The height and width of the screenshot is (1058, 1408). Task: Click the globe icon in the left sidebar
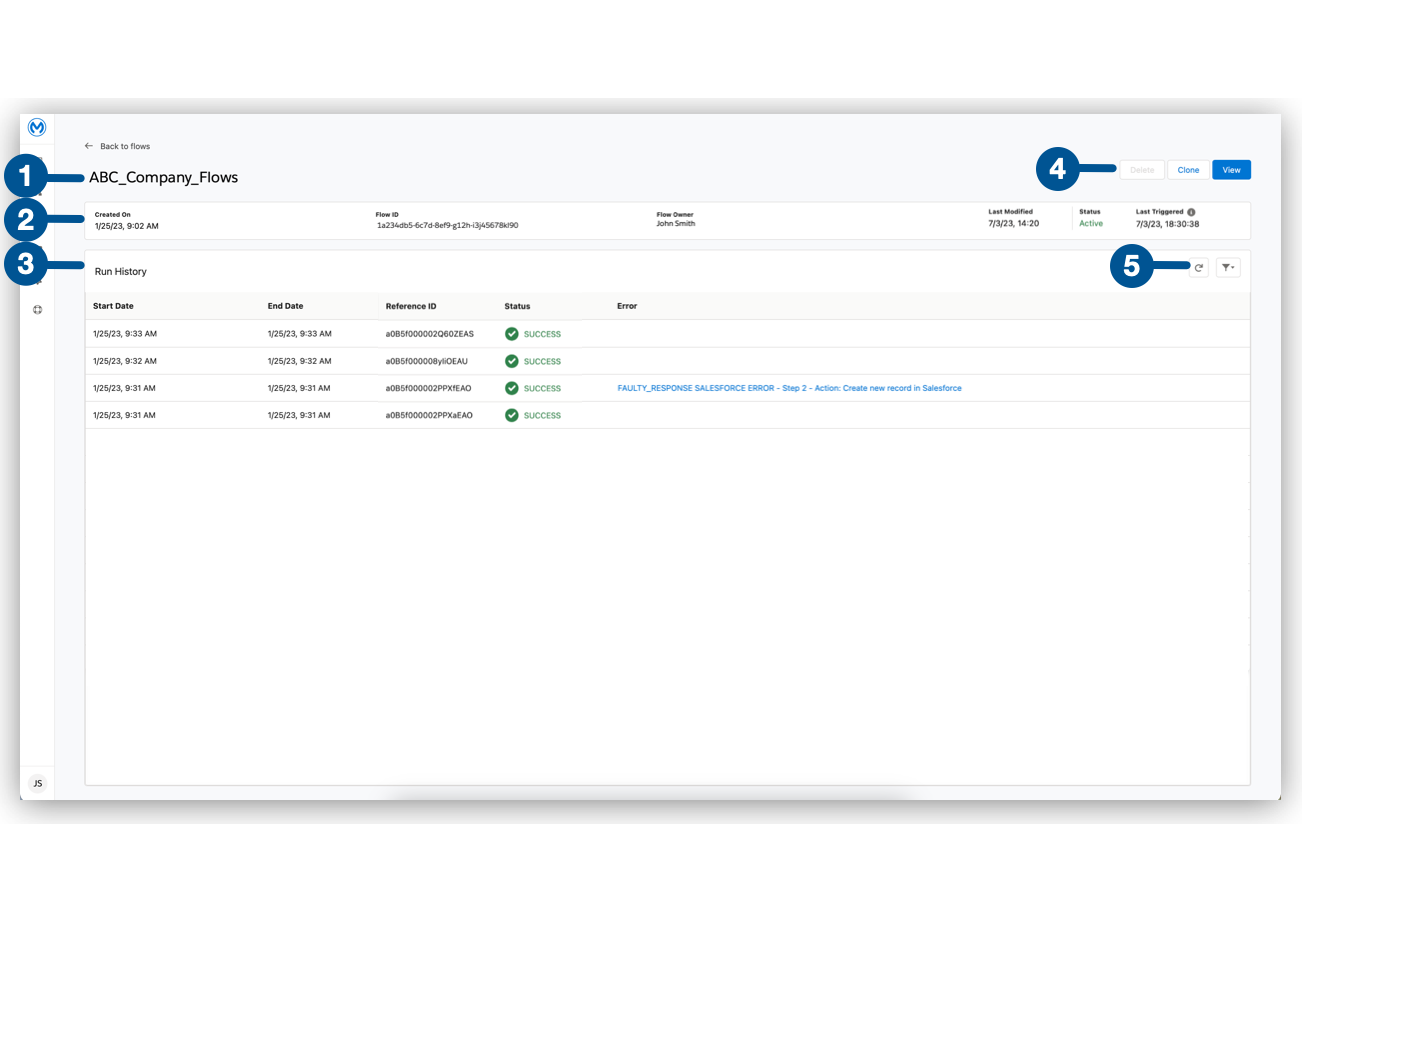37,309
